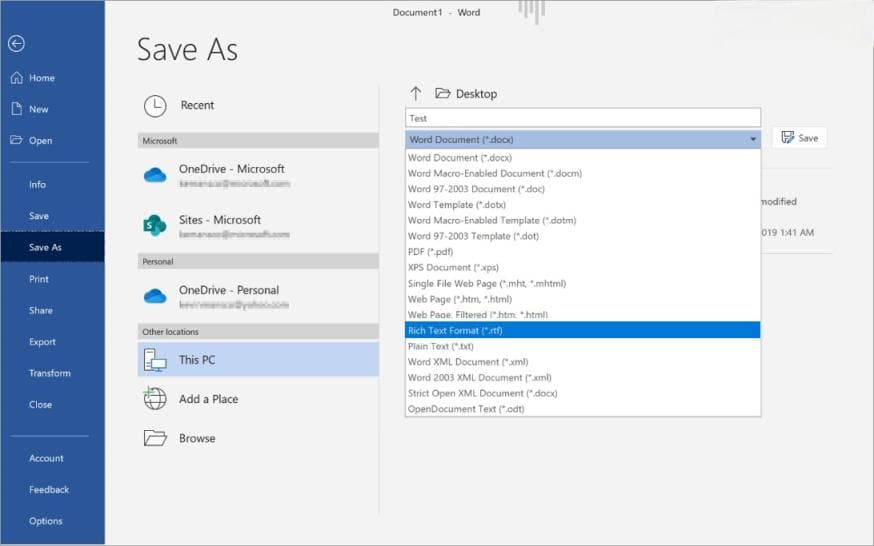Click the Save button
The image size is (874, 546).
[799, 138]
